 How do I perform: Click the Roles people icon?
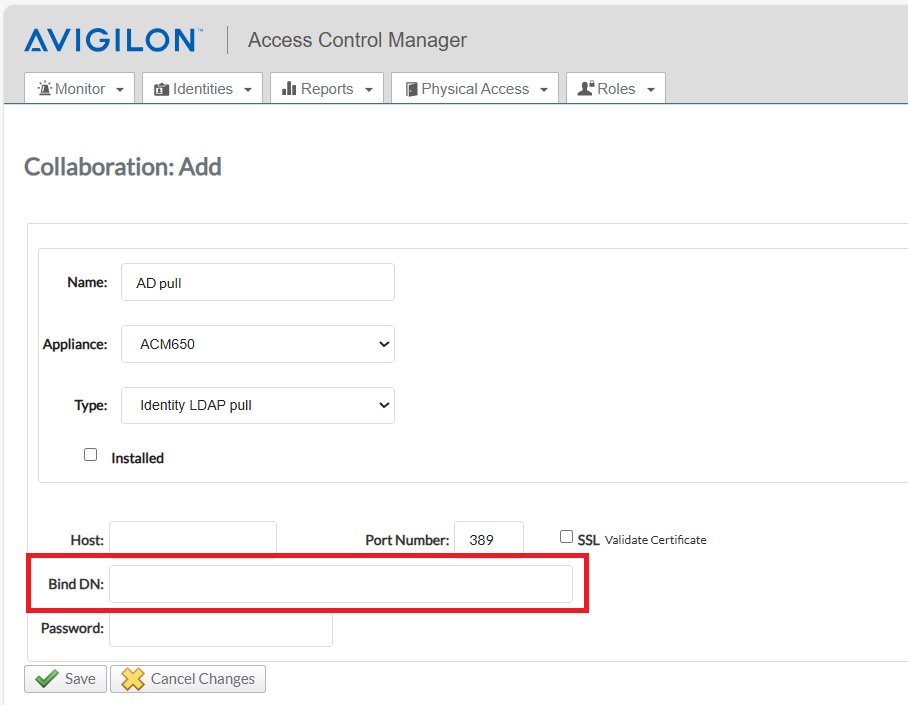click(585, 88)
